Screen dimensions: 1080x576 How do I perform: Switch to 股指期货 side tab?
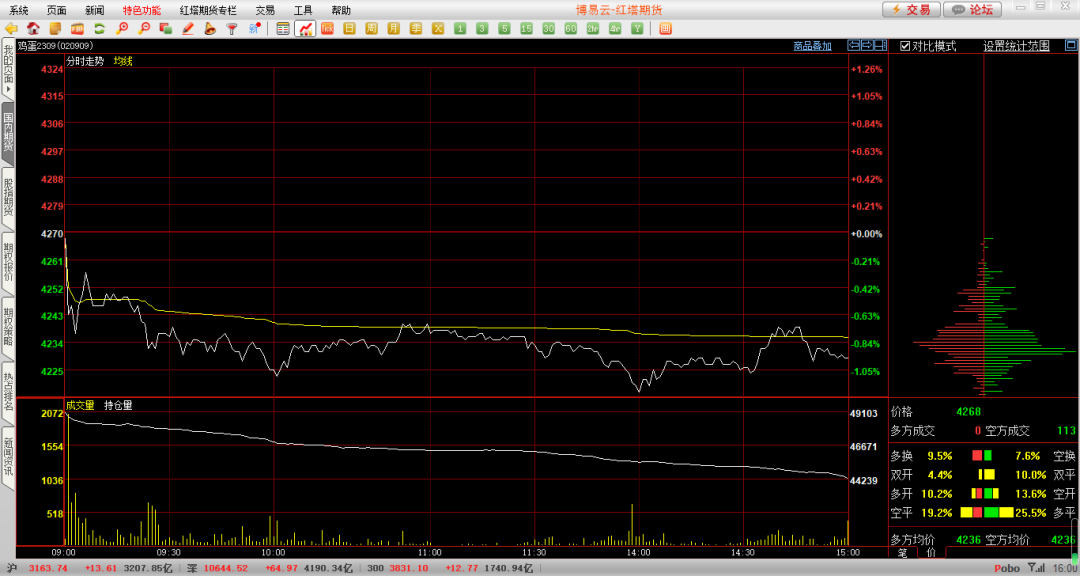[8, 197]
